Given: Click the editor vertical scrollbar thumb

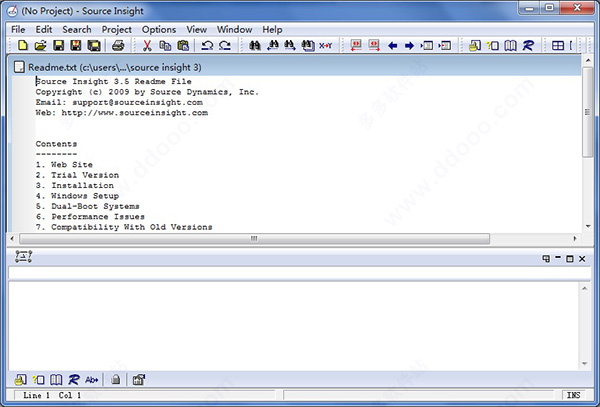Looking at the screenshot, I should [x=587, y=112].
